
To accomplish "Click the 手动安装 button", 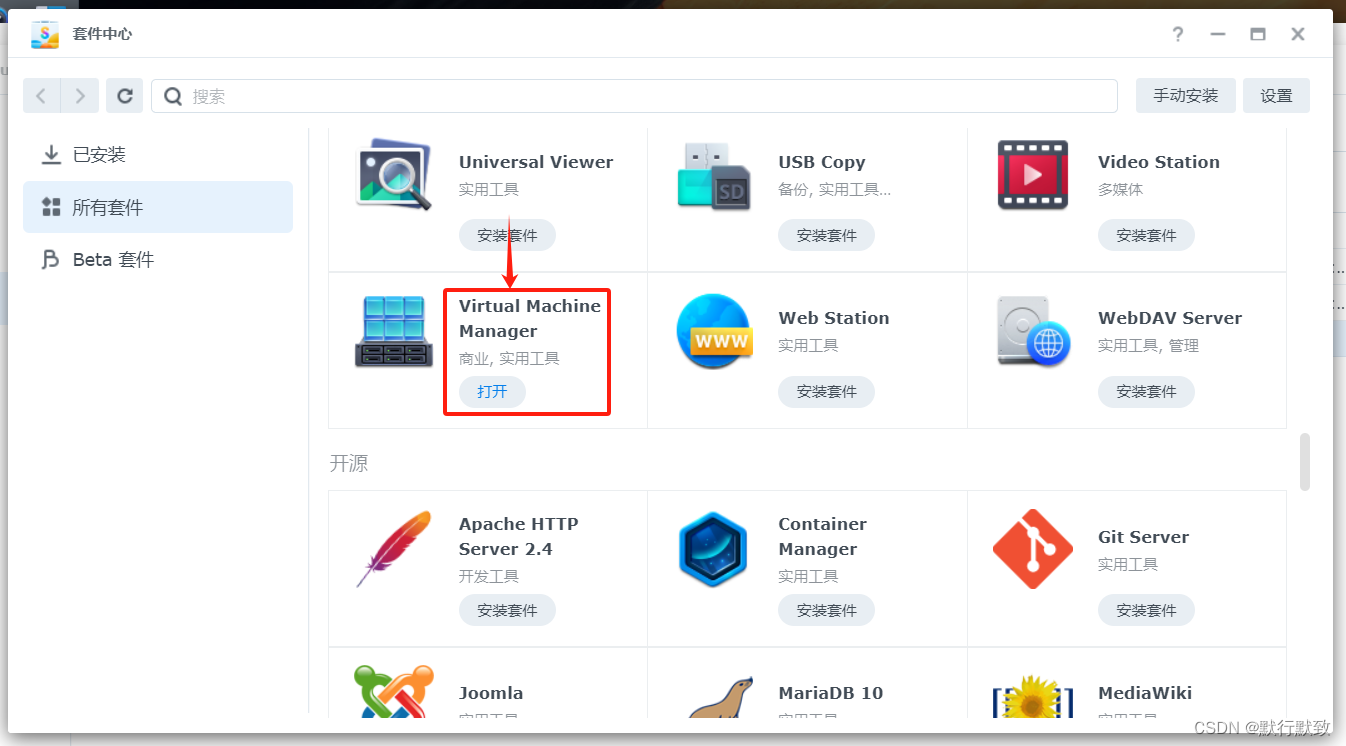I will pyautogui.click(x=1186, y=96).
